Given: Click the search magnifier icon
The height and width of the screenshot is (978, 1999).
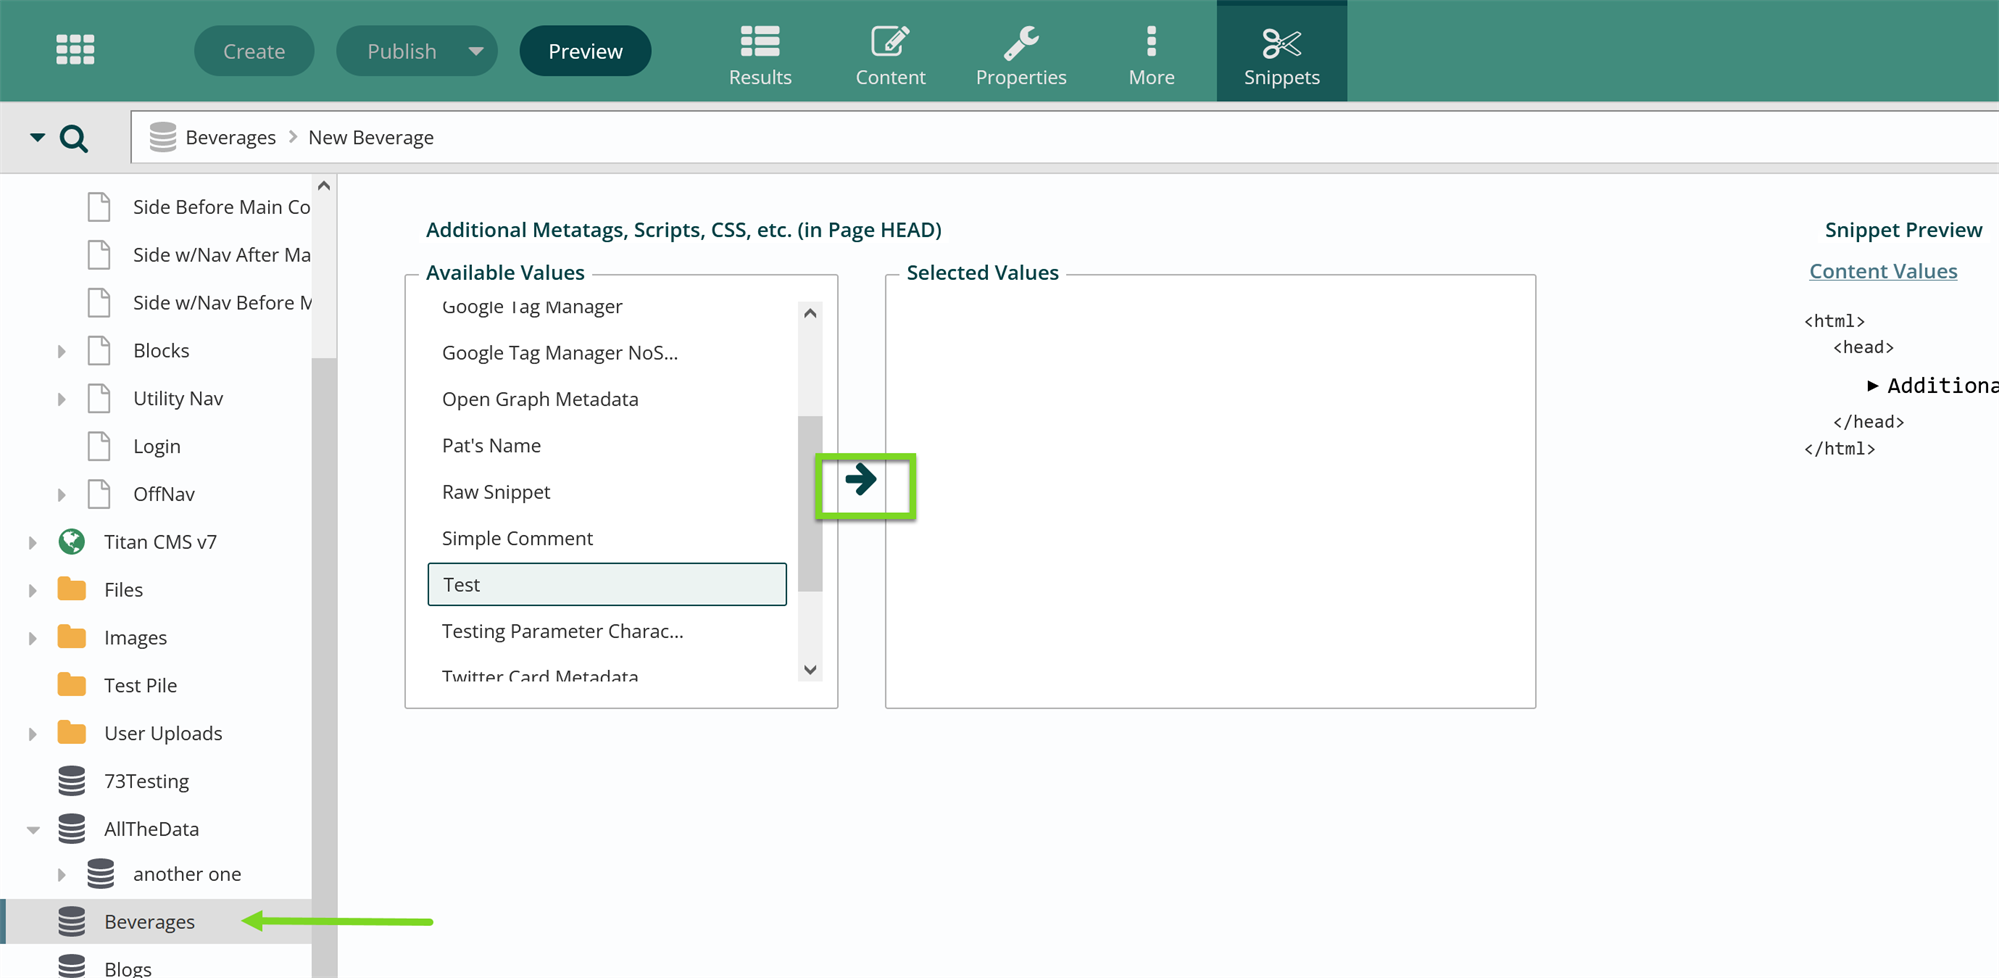Looking at the screenshot, I should coord(74,138).
